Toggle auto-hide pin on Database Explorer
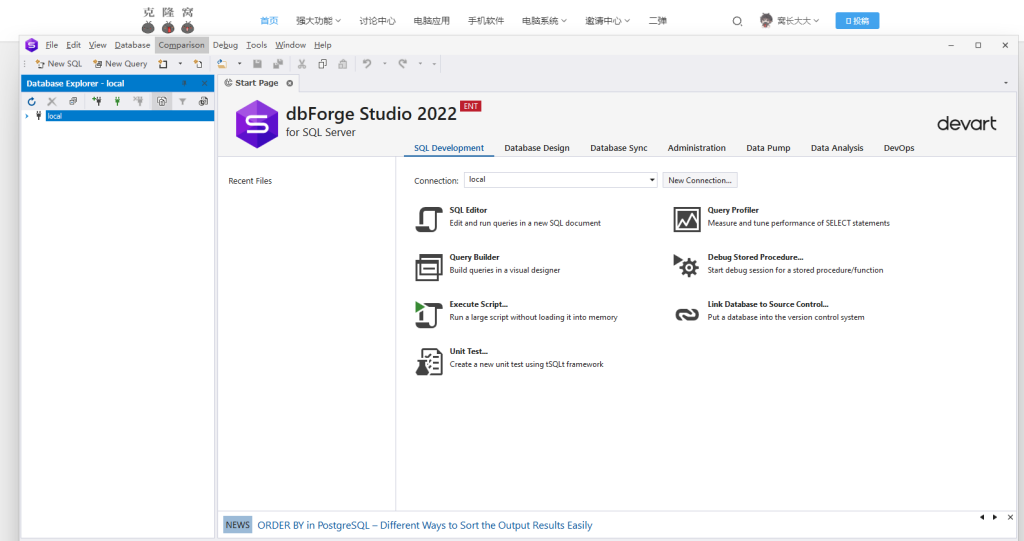This screenshot has height=541, width=1024. (x=184, y=84)
